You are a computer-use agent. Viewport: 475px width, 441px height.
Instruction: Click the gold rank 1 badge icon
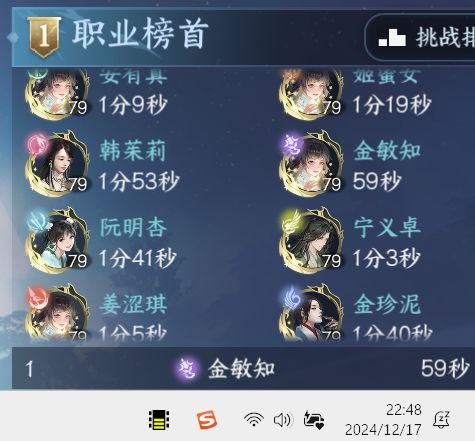(44, 36)
